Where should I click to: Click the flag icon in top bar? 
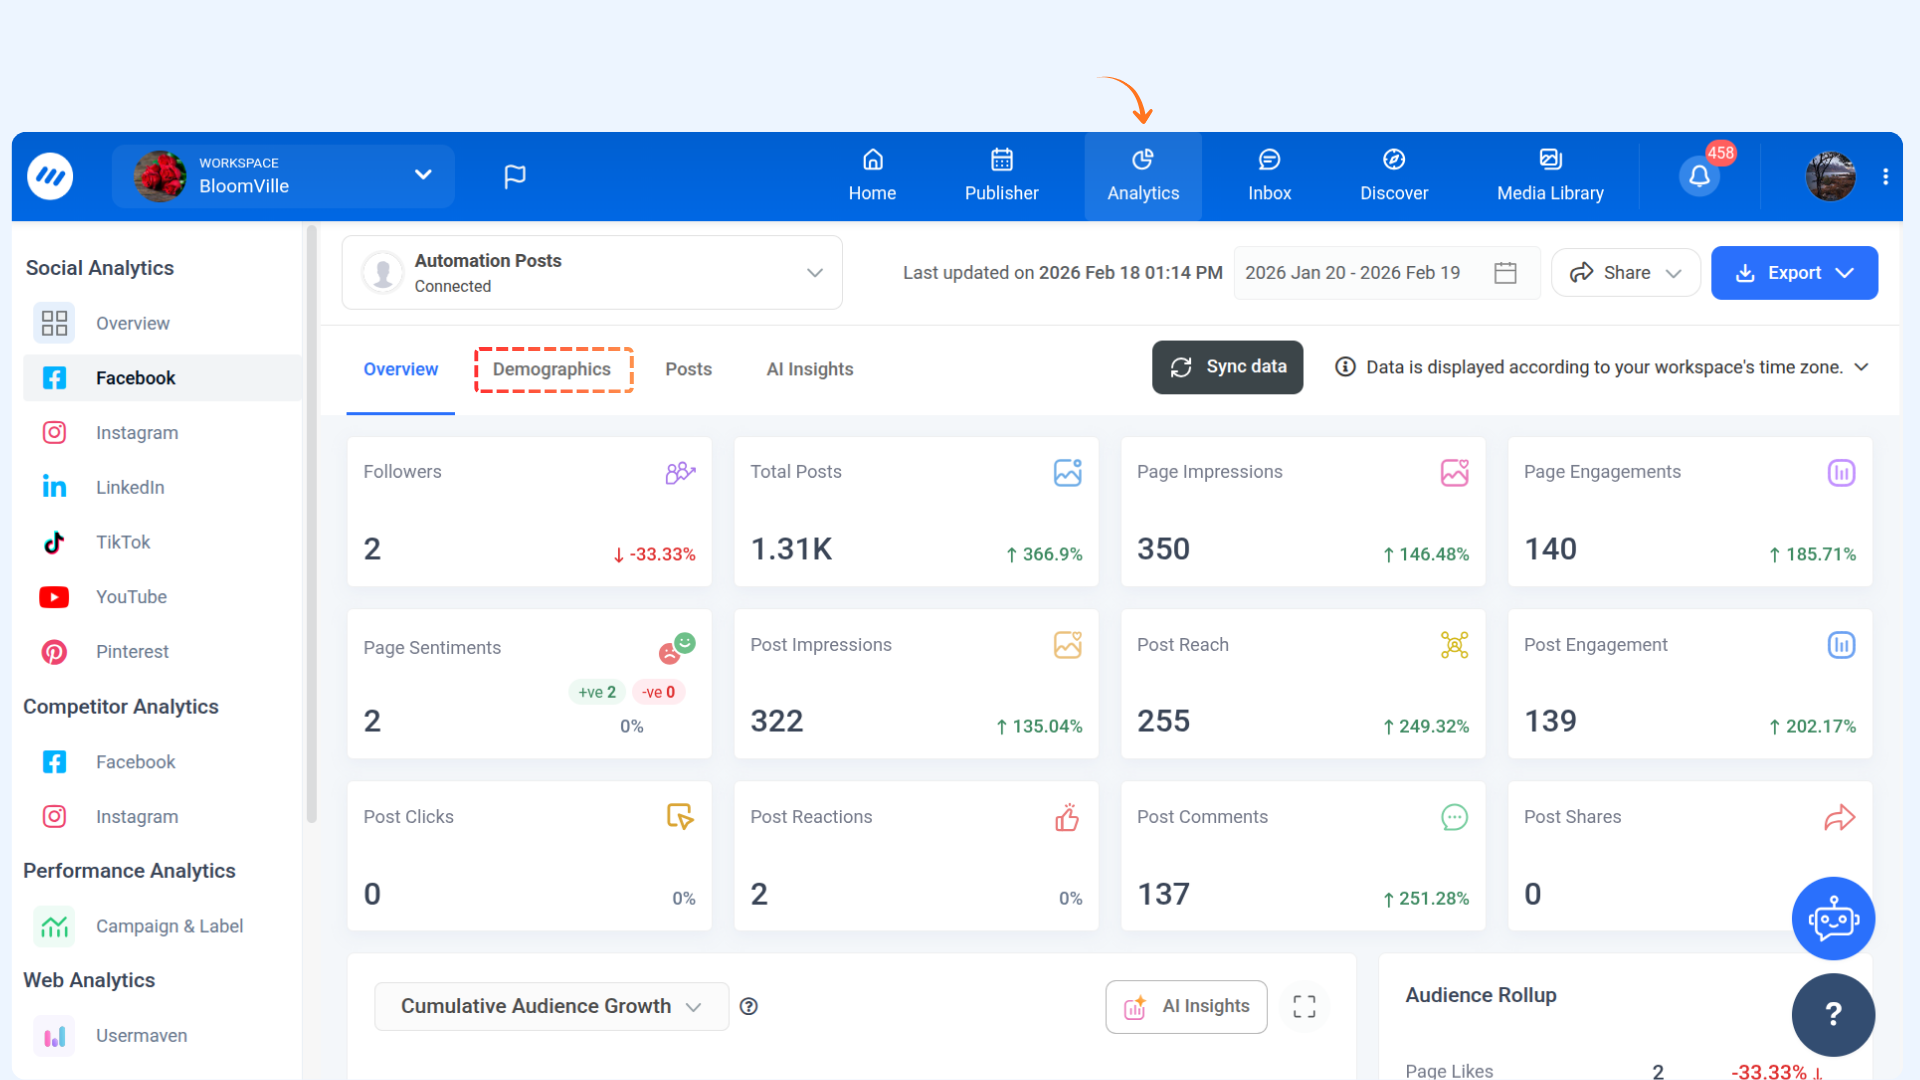click(515, 177)
